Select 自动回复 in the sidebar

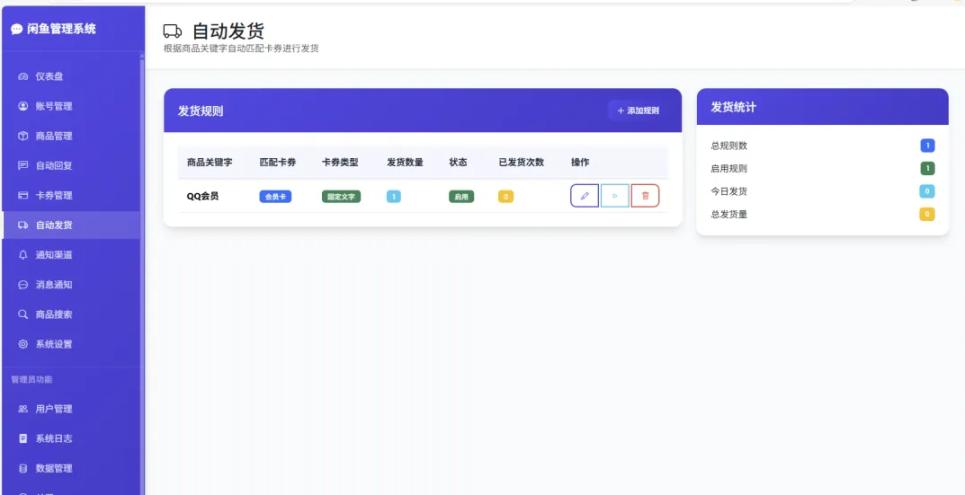(71, 165)
